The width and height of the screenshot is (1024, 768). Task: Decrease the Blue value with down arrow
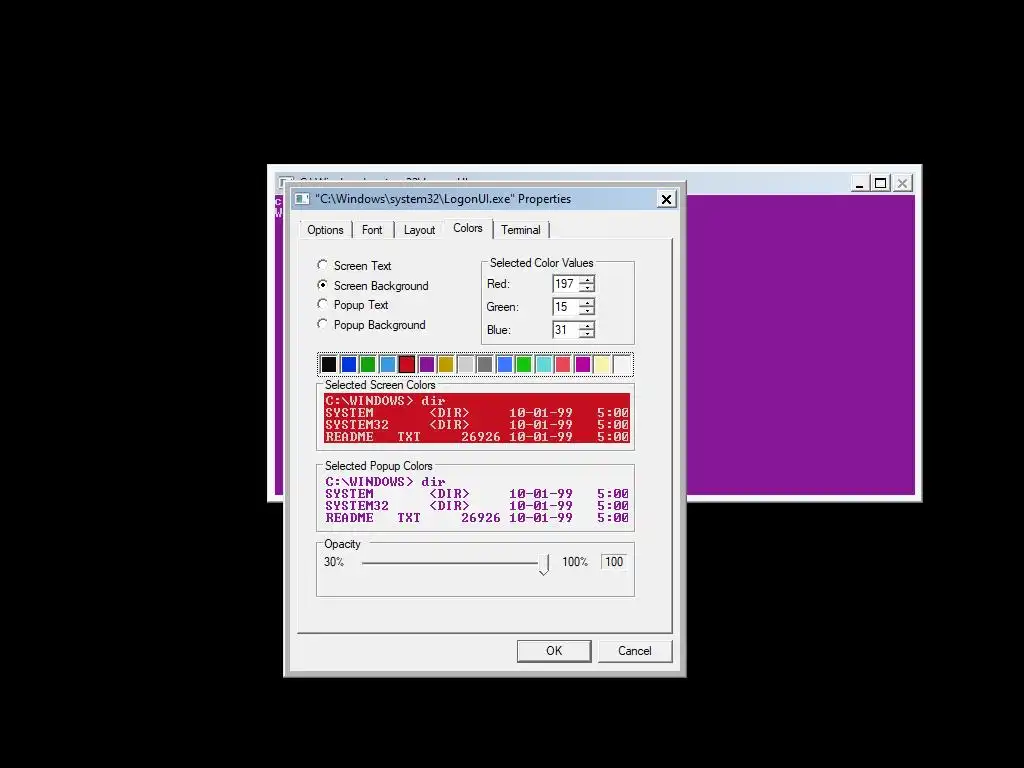point(587,334)
